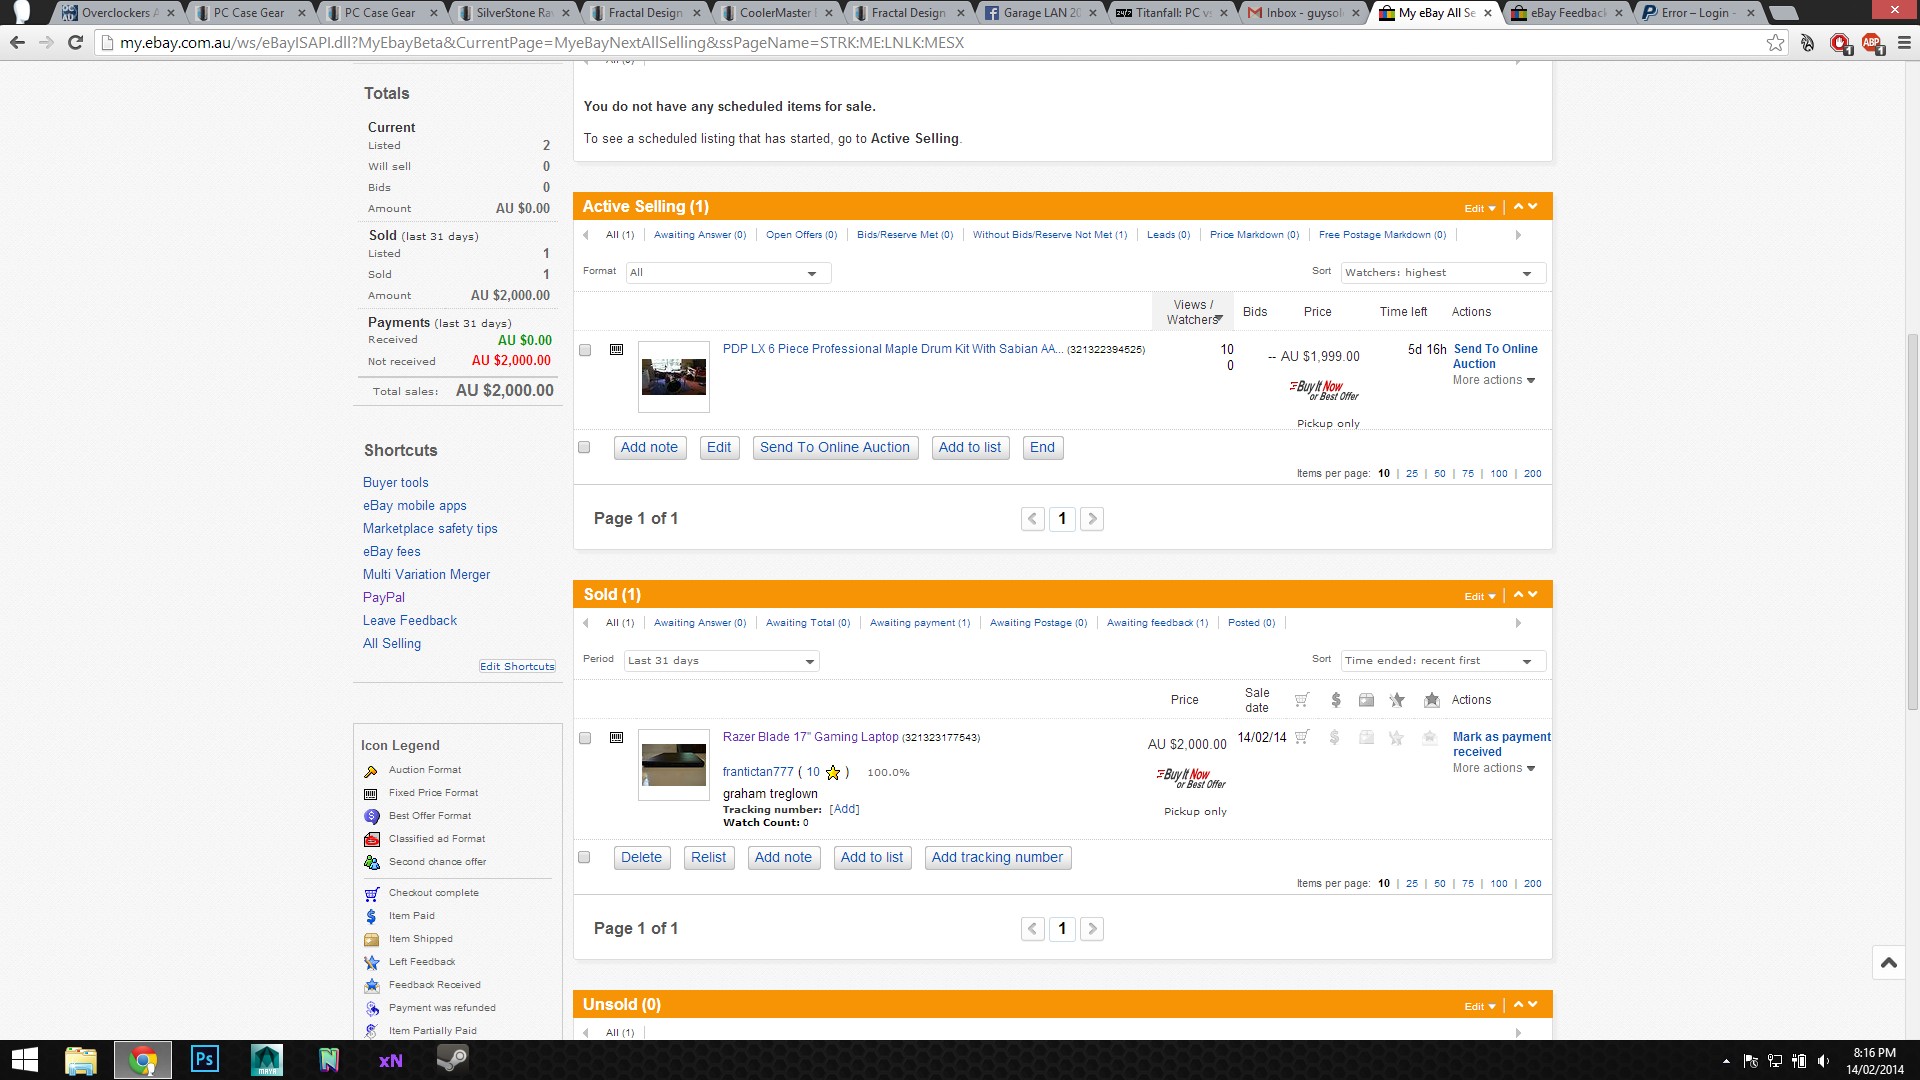The width and height of the screenshot is (1920, 1080).
Task: Click scroll-to-top arrow button
Action: pos(1888,962)
